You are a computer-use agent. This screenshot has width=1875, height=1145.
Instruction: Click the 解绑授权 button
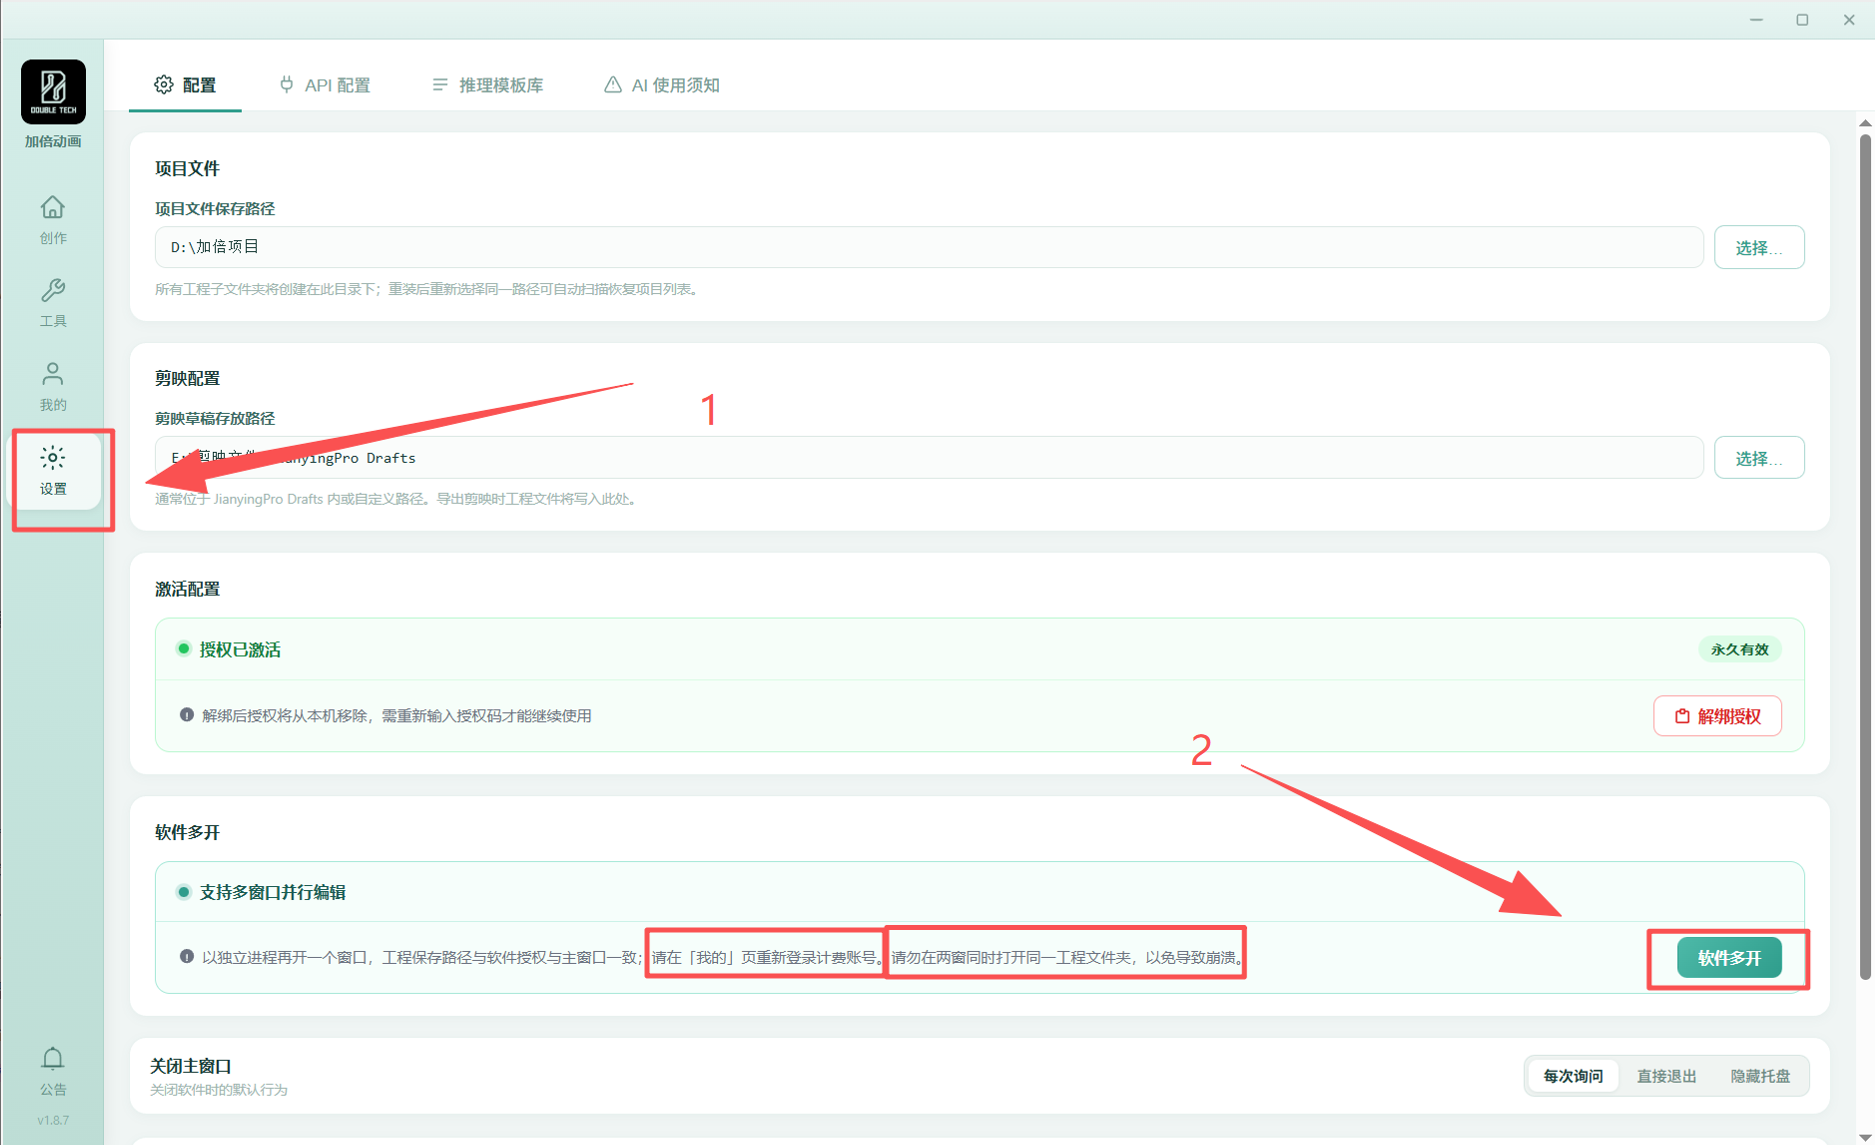pos(1717,716)
